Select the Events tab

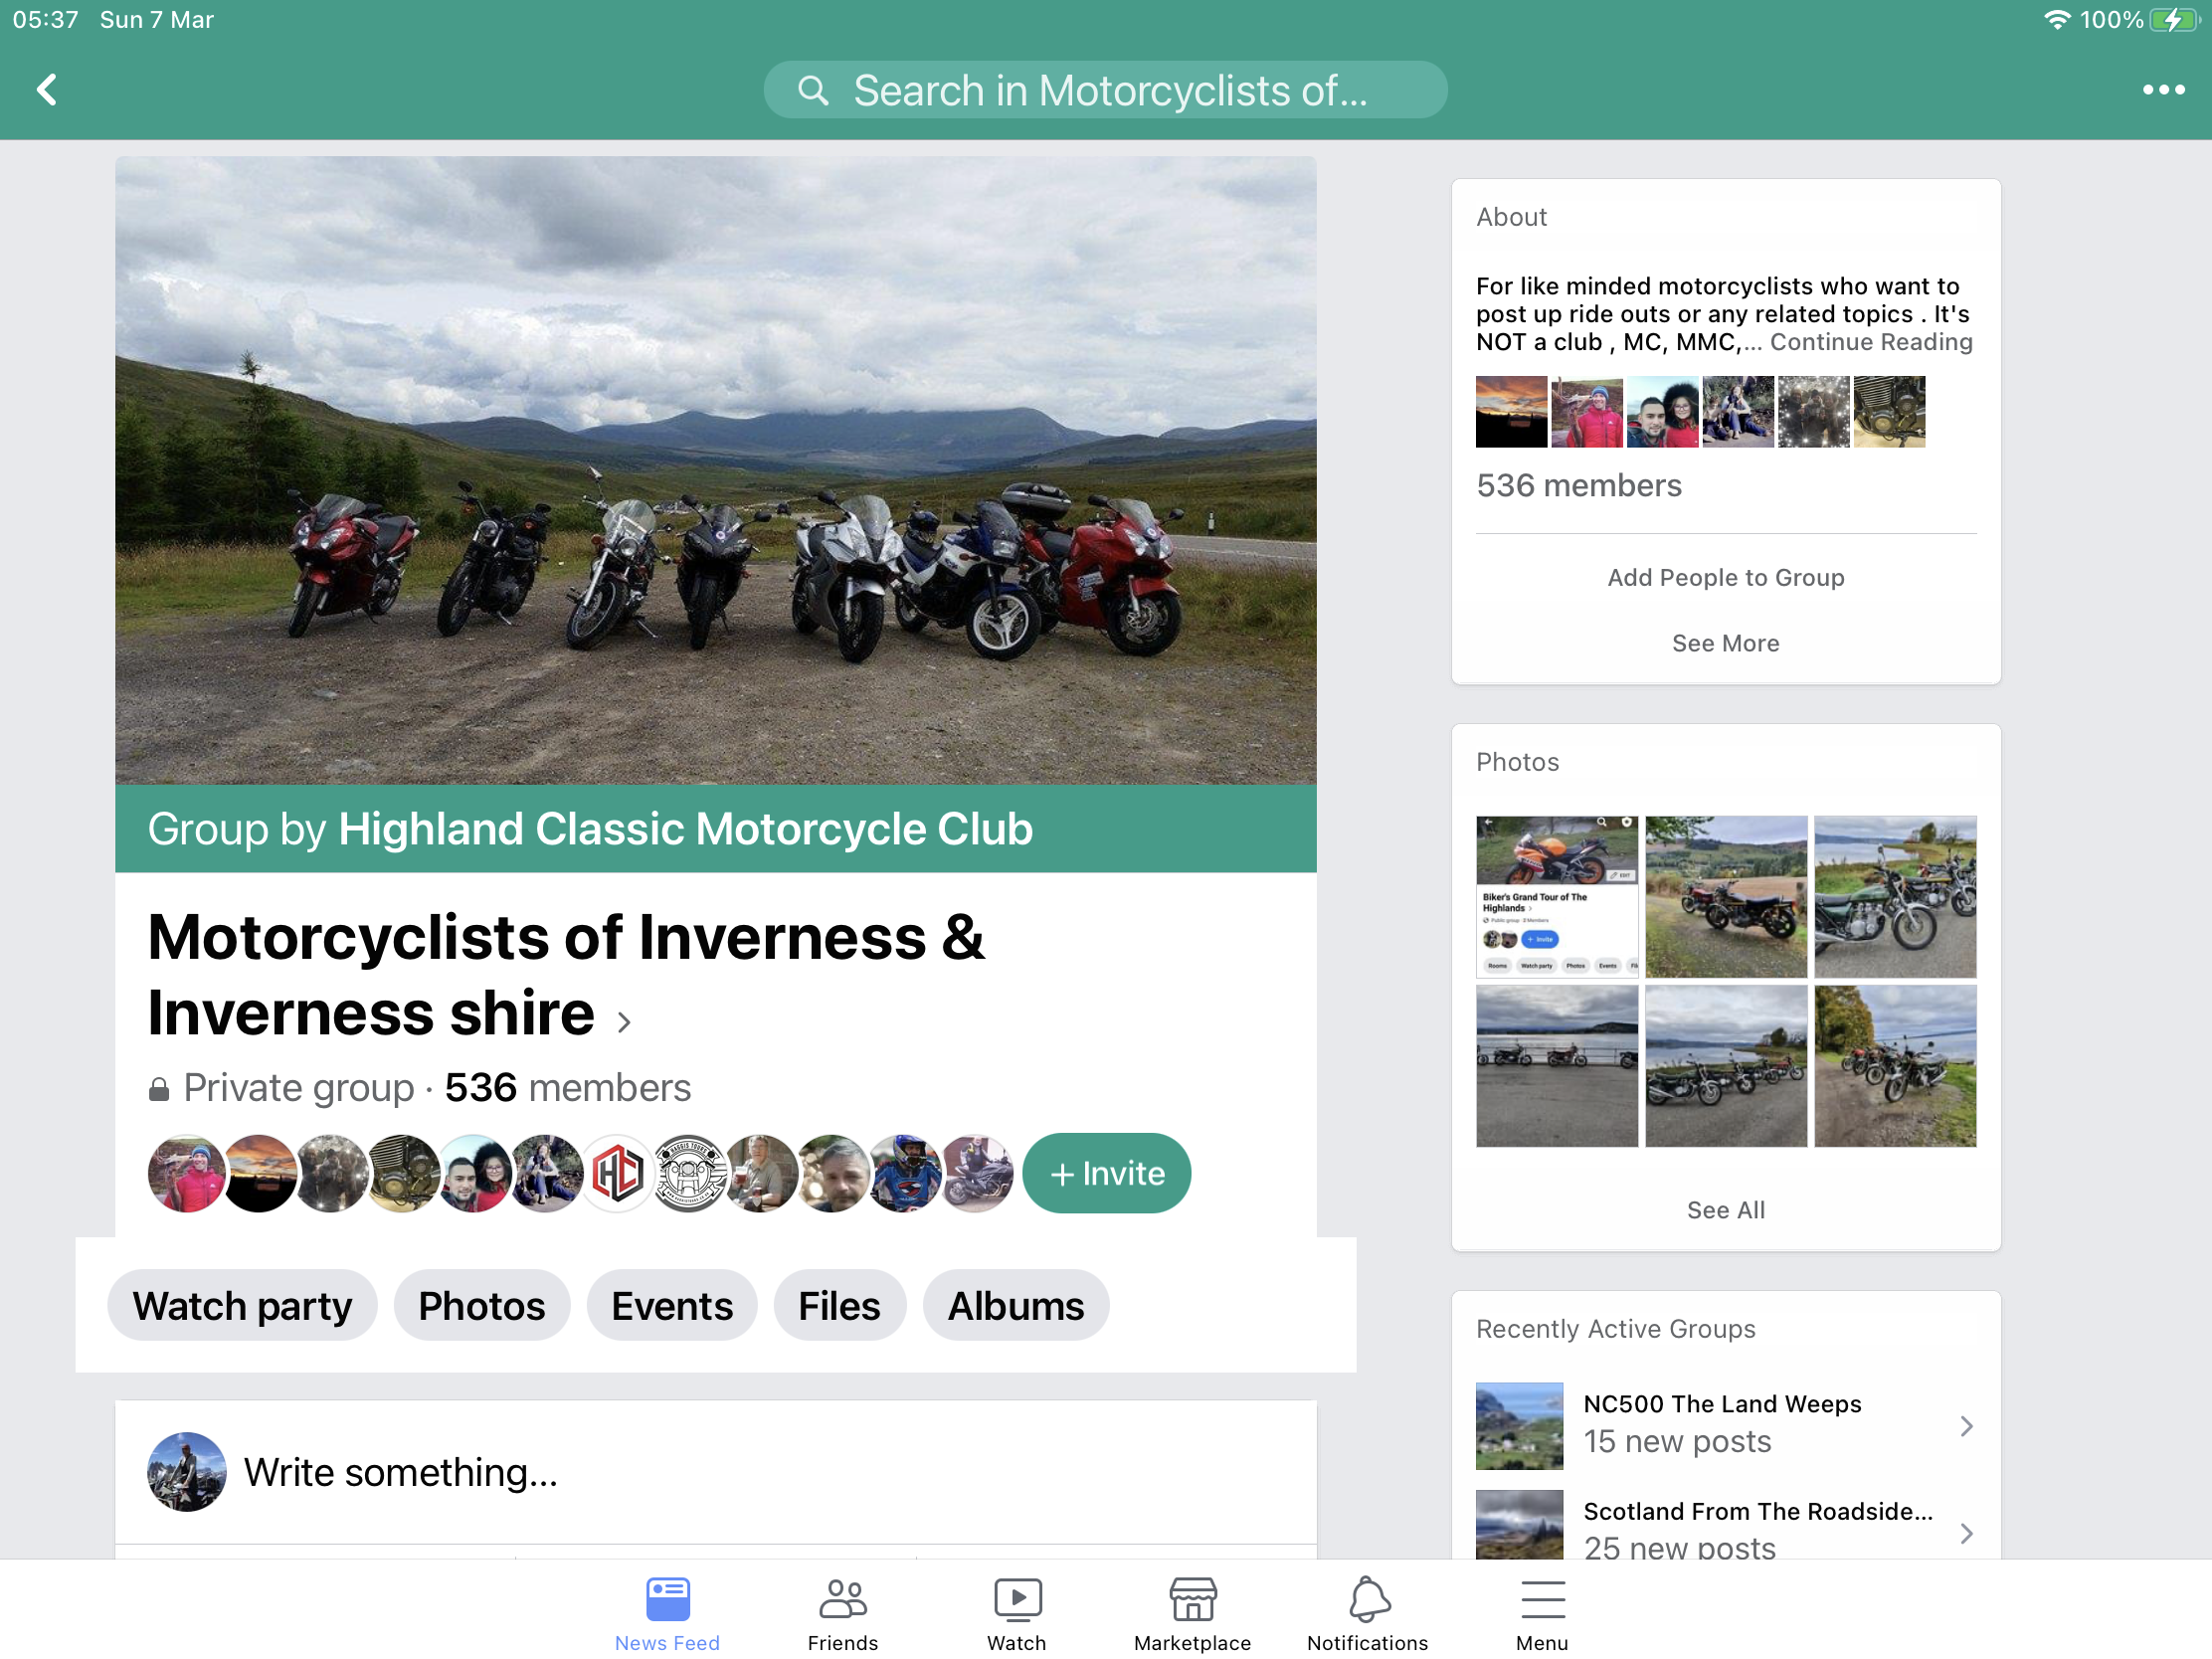(671, 1306)
